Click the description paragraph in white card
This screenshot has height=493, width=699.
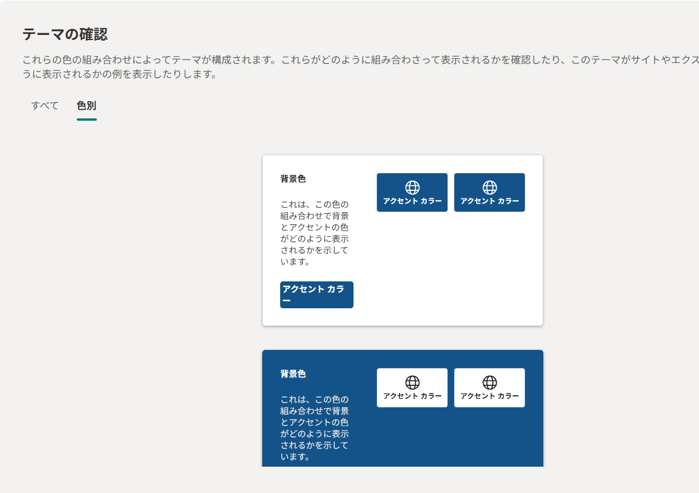tap(315, 233)
